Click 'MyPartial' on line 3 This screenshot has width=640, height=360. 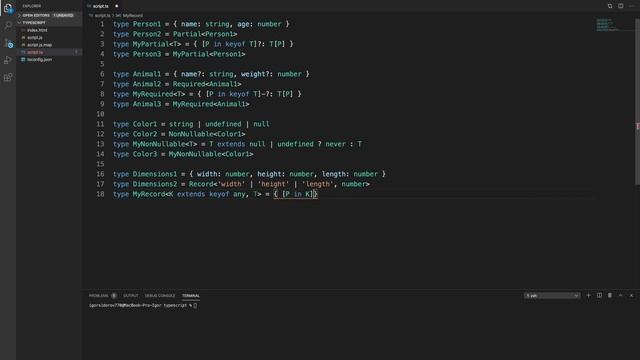click(151, 44)
